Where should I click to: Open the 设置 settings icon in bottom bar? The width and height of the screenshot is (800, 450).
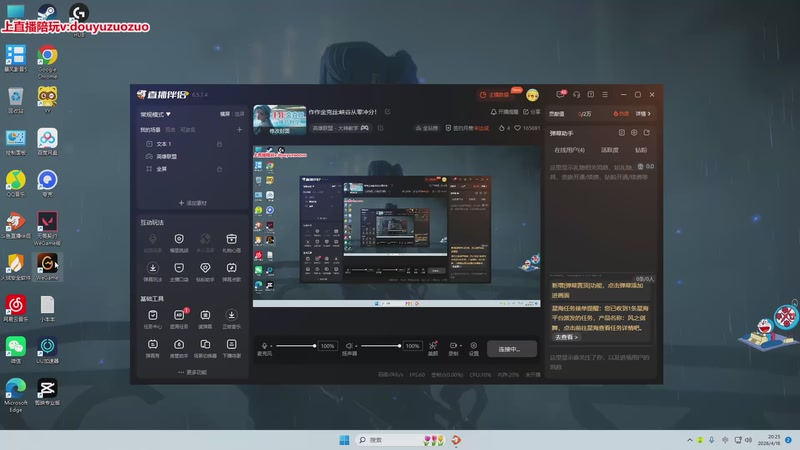473,345
